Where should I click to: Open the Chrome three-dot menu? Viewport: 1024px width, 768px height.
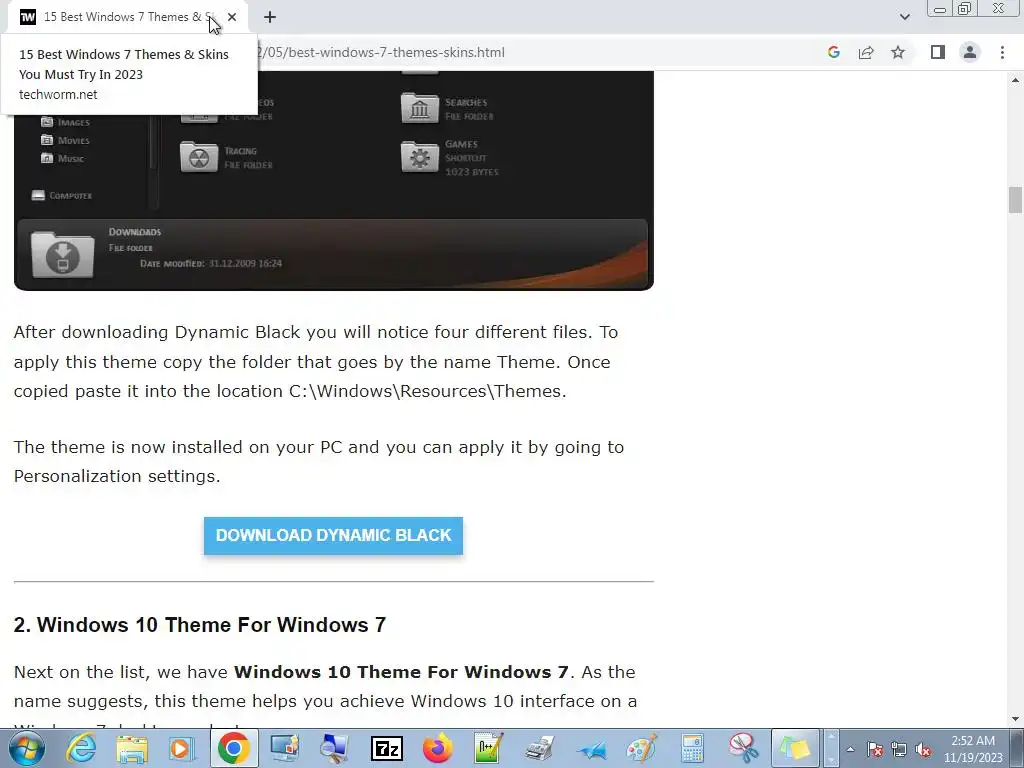pyautogui.click(x=1002, y=52)
